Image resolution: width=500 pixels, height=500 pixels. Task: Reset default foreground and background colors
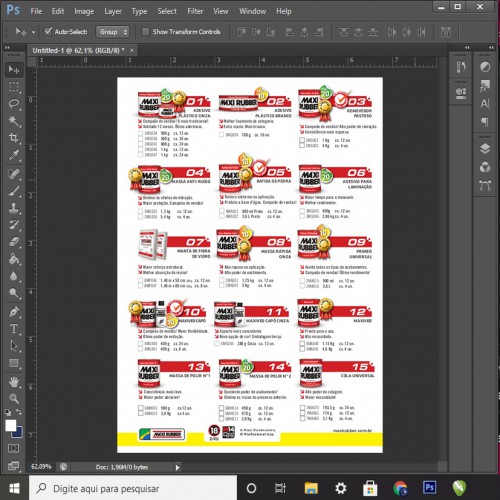[x=8, y=413]
